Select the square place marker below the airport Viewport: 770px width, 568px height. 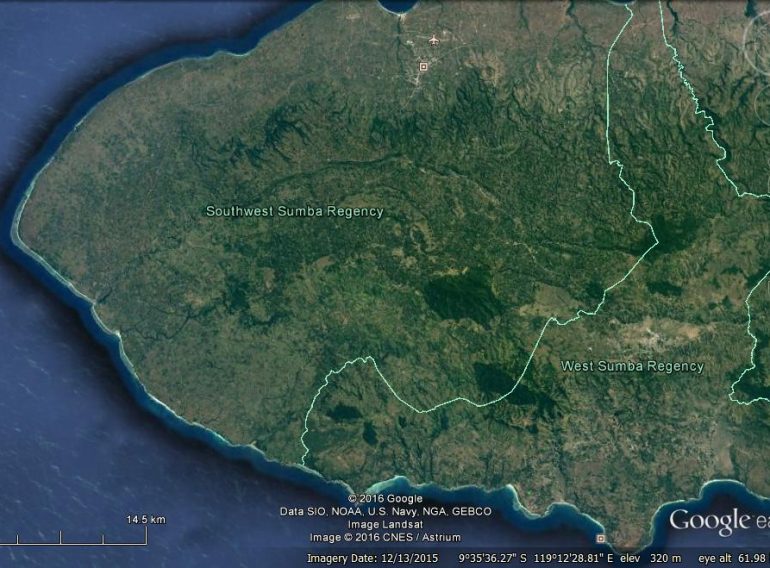click(423, 67)
